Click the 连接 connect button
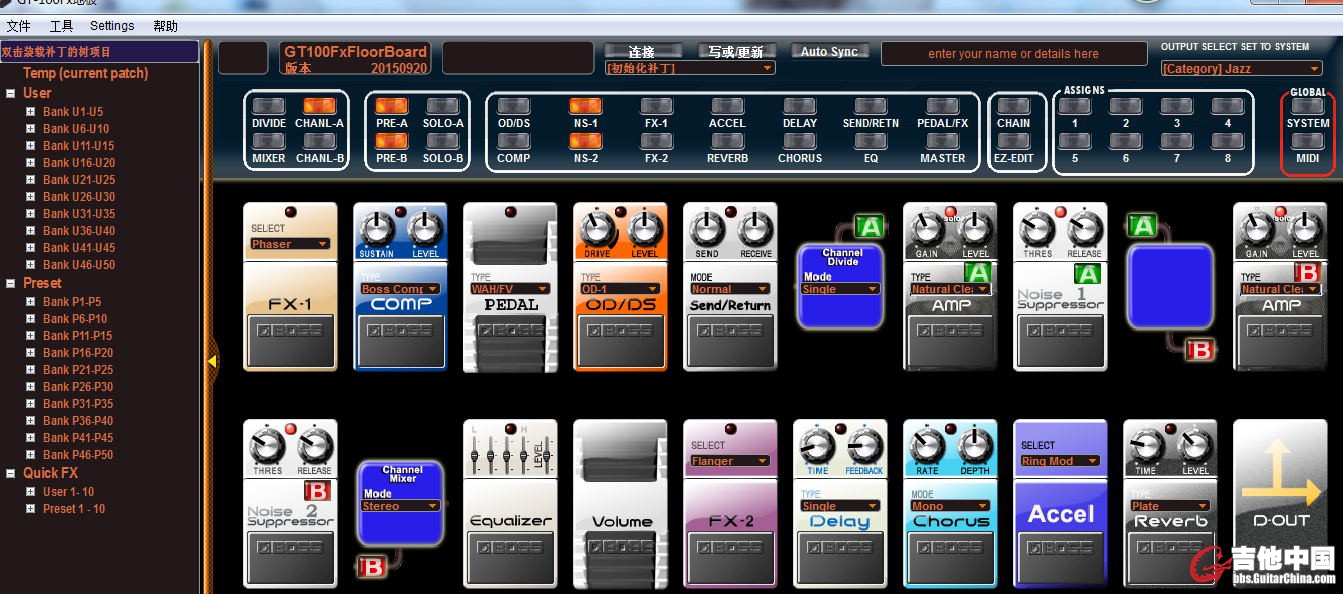Screen dimensions: 1343x594 pyautogui.click(x=642, y=51)
